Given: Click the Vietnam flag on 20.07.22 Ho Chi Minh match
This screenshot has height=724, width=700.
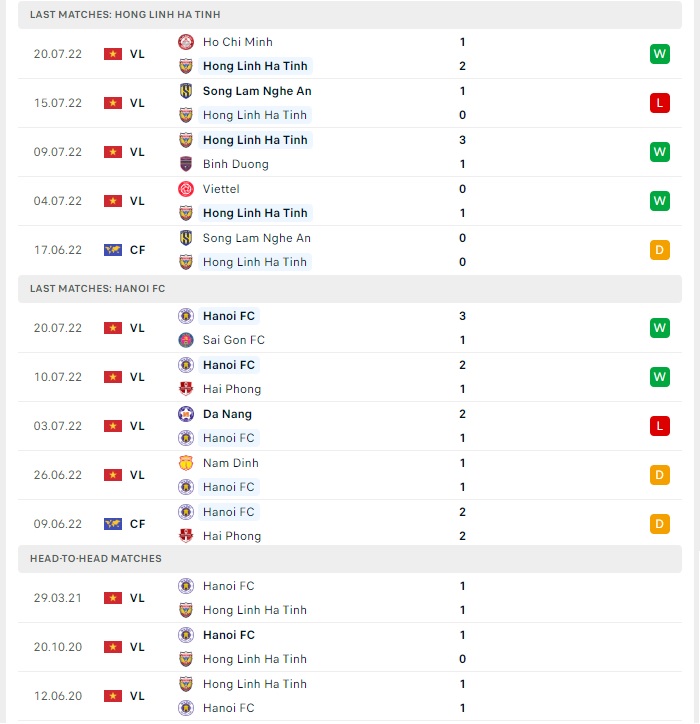Looking at the screenshot, I should (x=113, y=54).
